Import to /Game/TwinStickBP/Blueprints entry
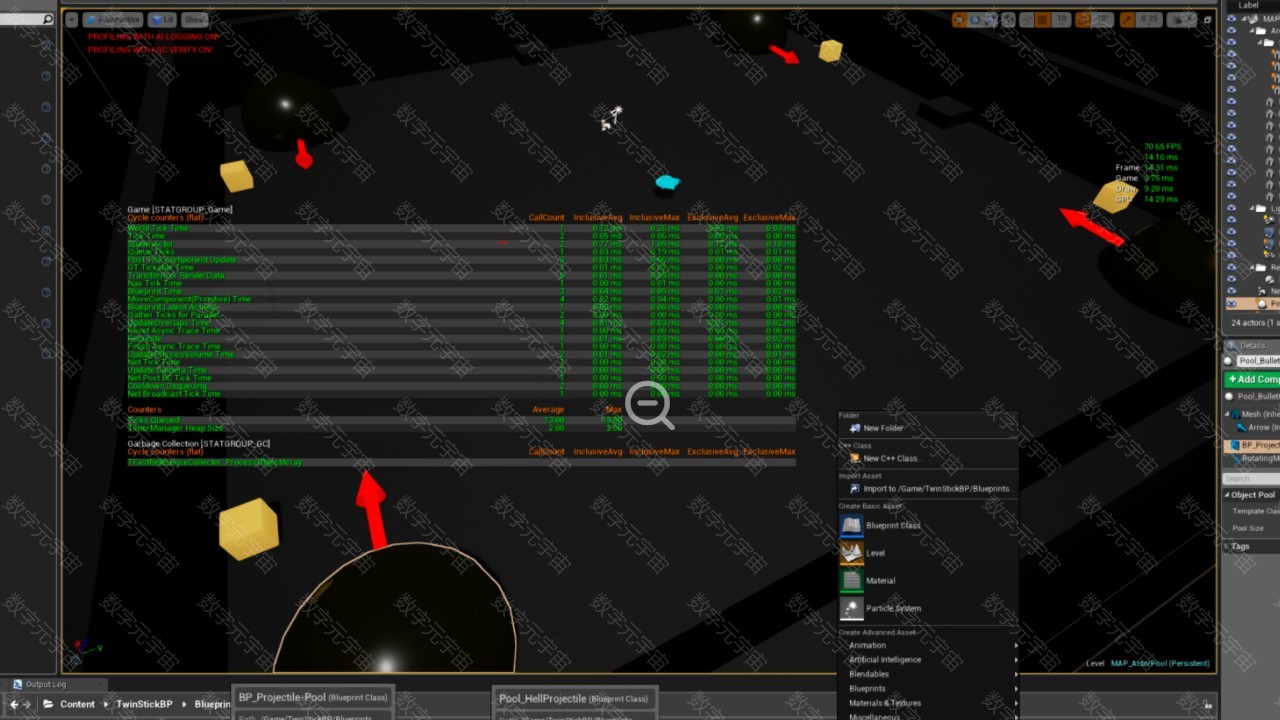Viewport: 1280px width, 720px height. (x=930, y=488)
